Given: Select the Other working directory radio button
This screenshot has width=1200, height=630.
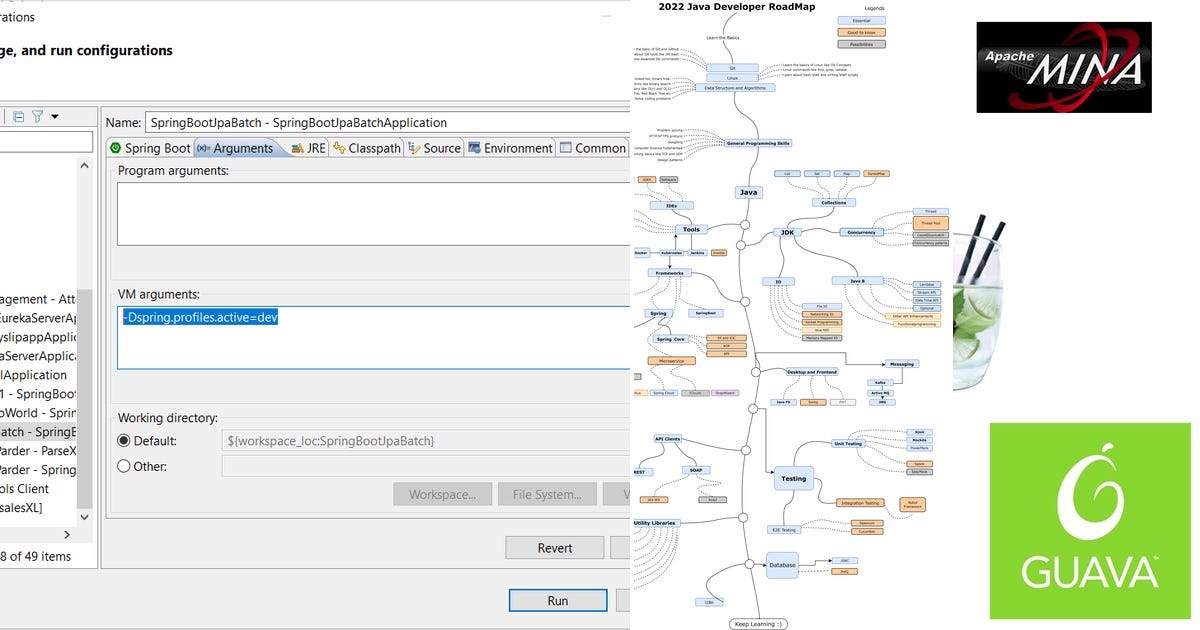Looking at the screenshot, I should coord(124,466).
